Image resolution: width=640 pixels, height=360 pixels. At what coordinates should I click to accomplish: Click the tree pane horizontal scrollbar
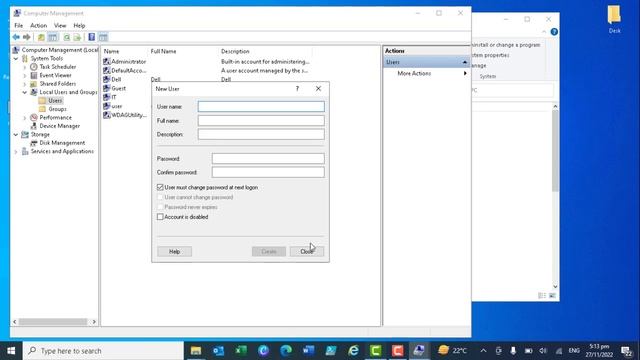click(54, 322)
